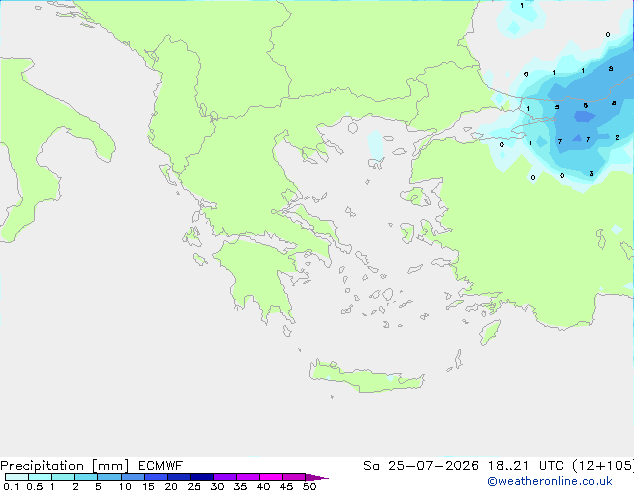The width and height of the screenshot is (634, 490).
Task: Click the 10–15 mm blue legend swatch
Action: [132, 477]
